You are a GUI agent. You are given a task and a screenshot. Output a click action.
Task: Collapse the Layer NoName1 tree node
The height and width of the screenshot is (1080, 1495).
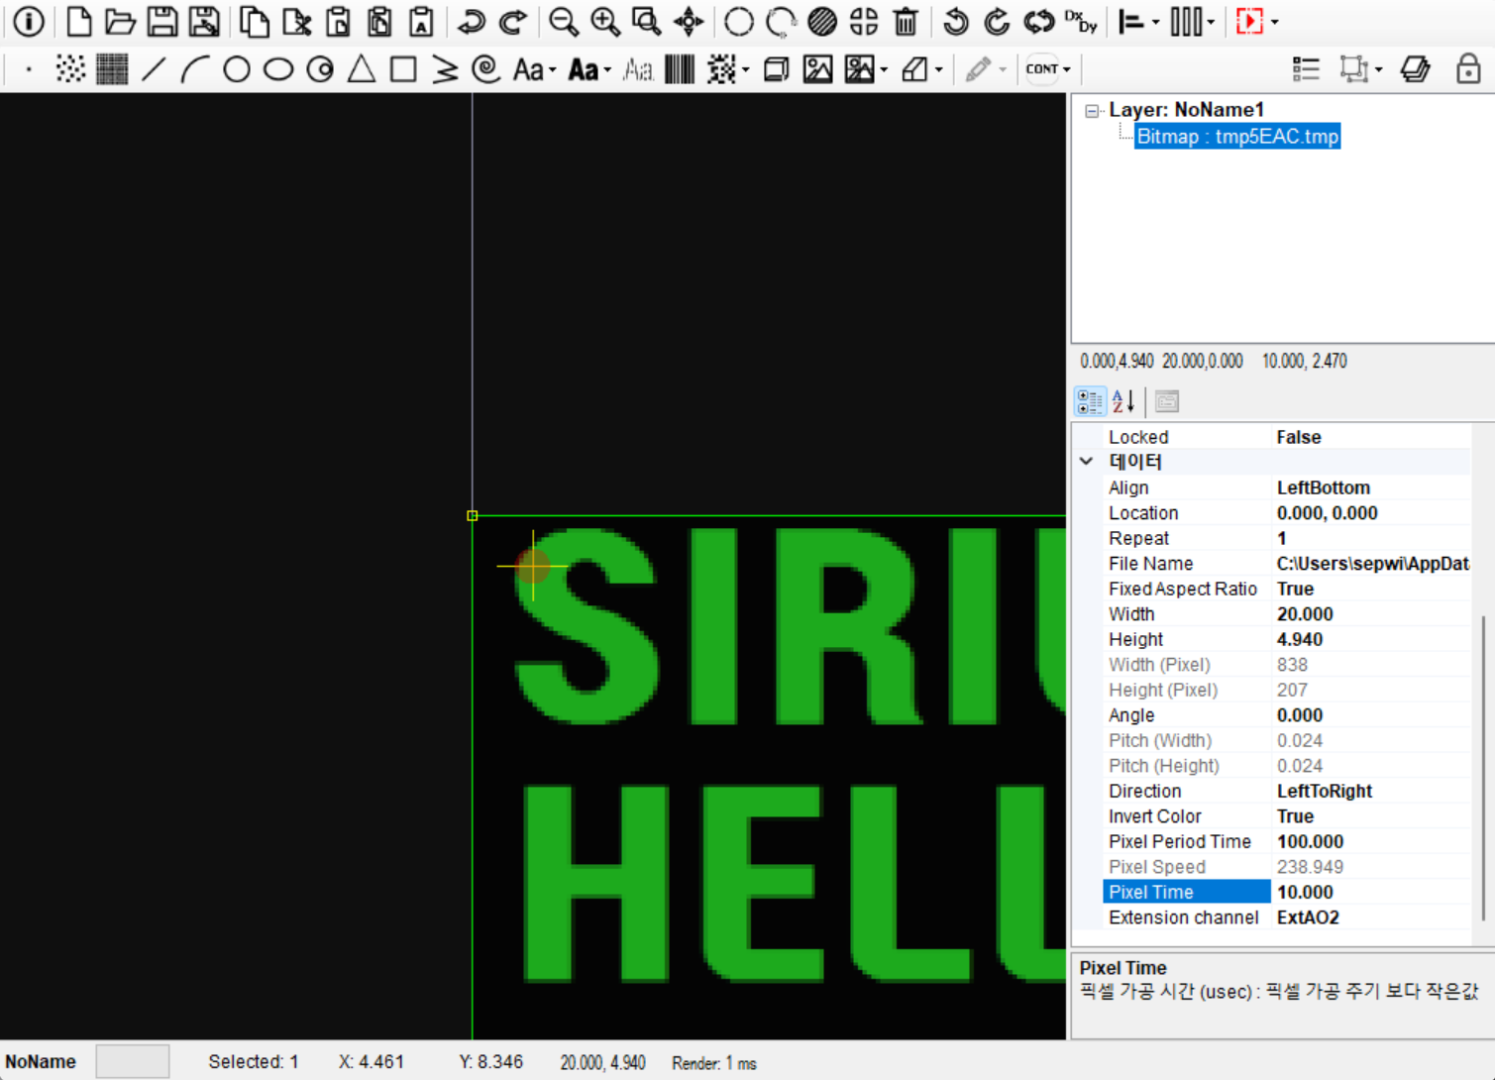click(x=1093, y=111)
